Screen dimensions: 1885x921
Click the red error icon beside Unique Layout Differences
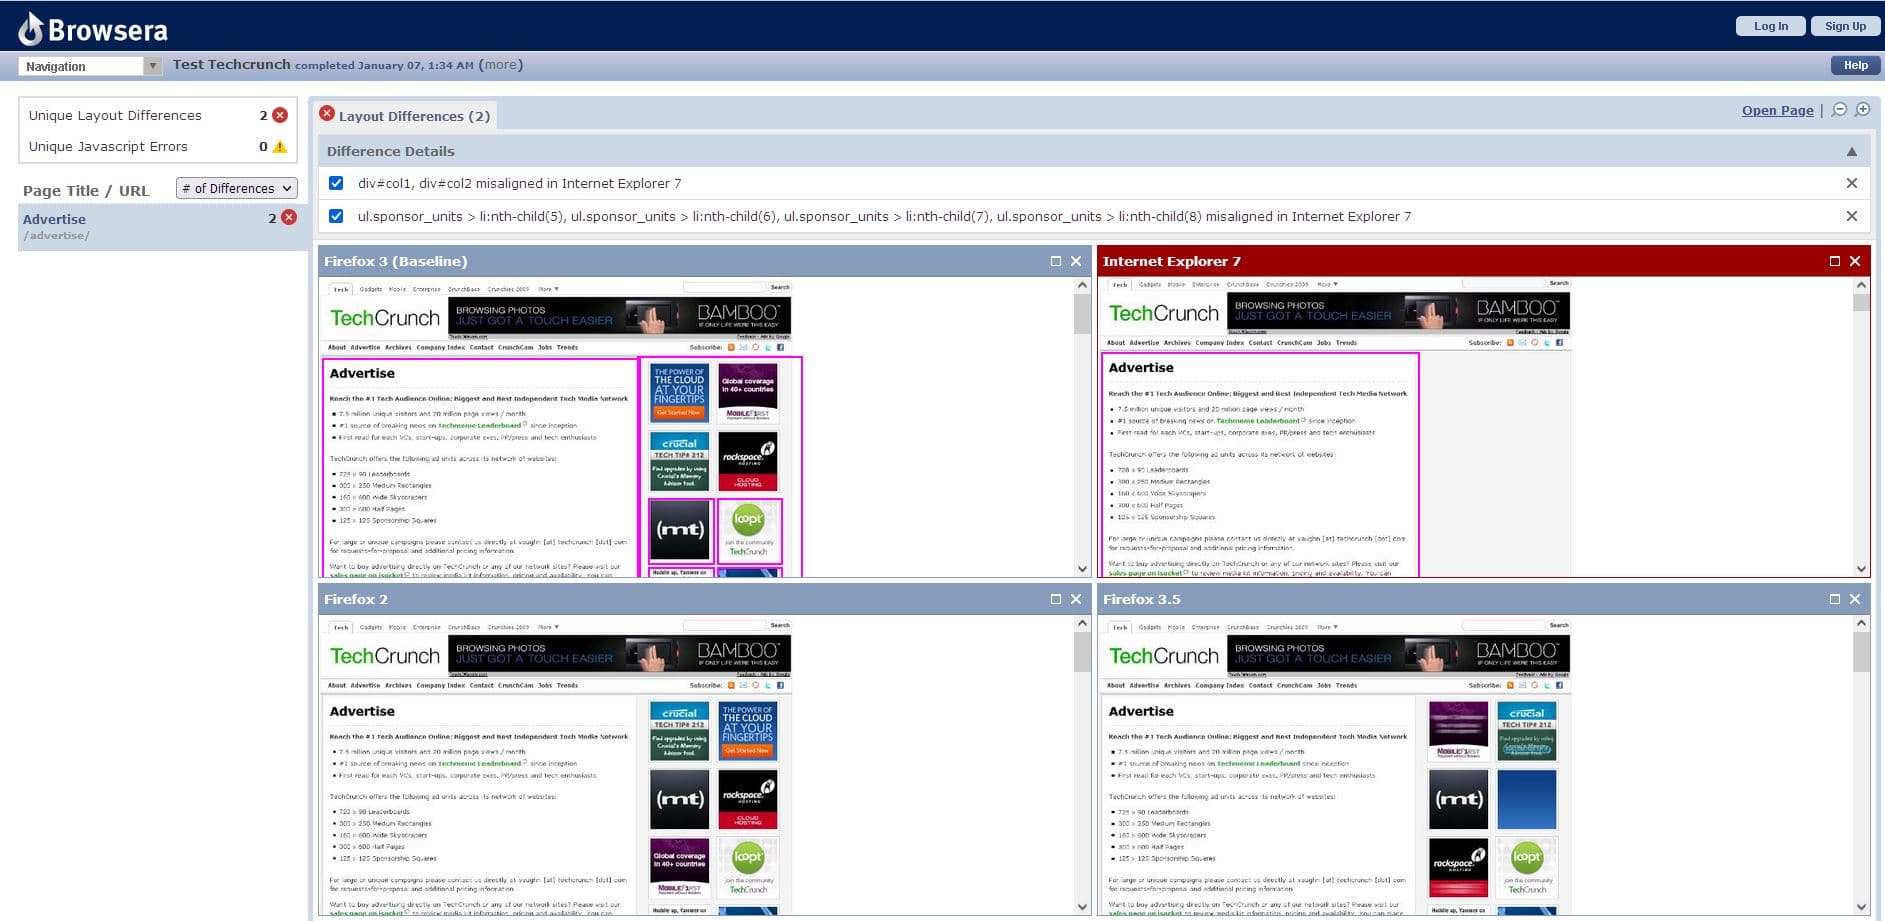tap(280, 115)
